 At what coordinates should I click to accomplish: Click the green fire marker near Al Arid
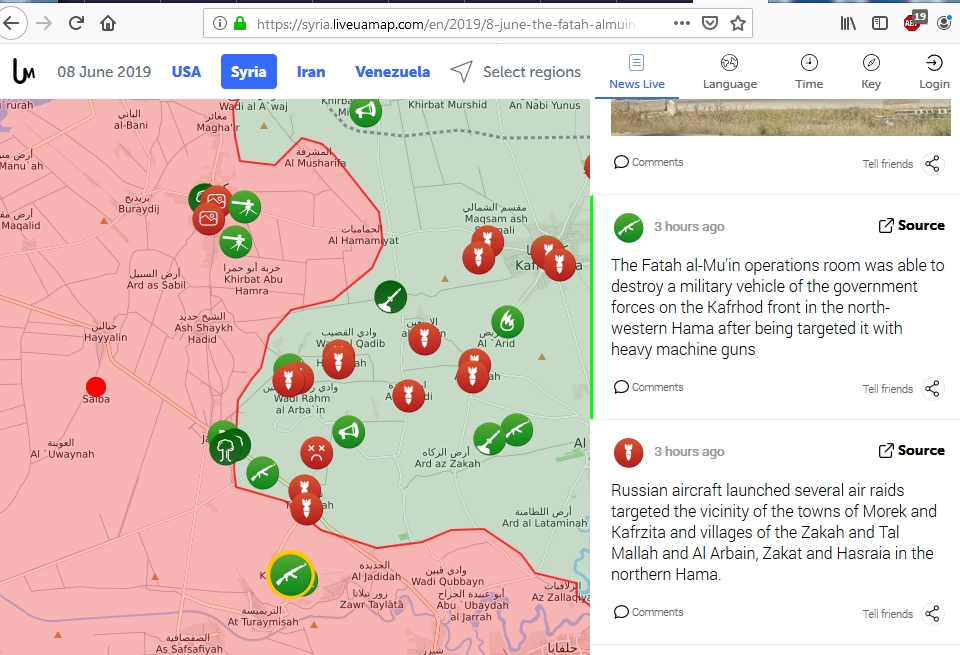pyautogui.click(x=507, y=321)
